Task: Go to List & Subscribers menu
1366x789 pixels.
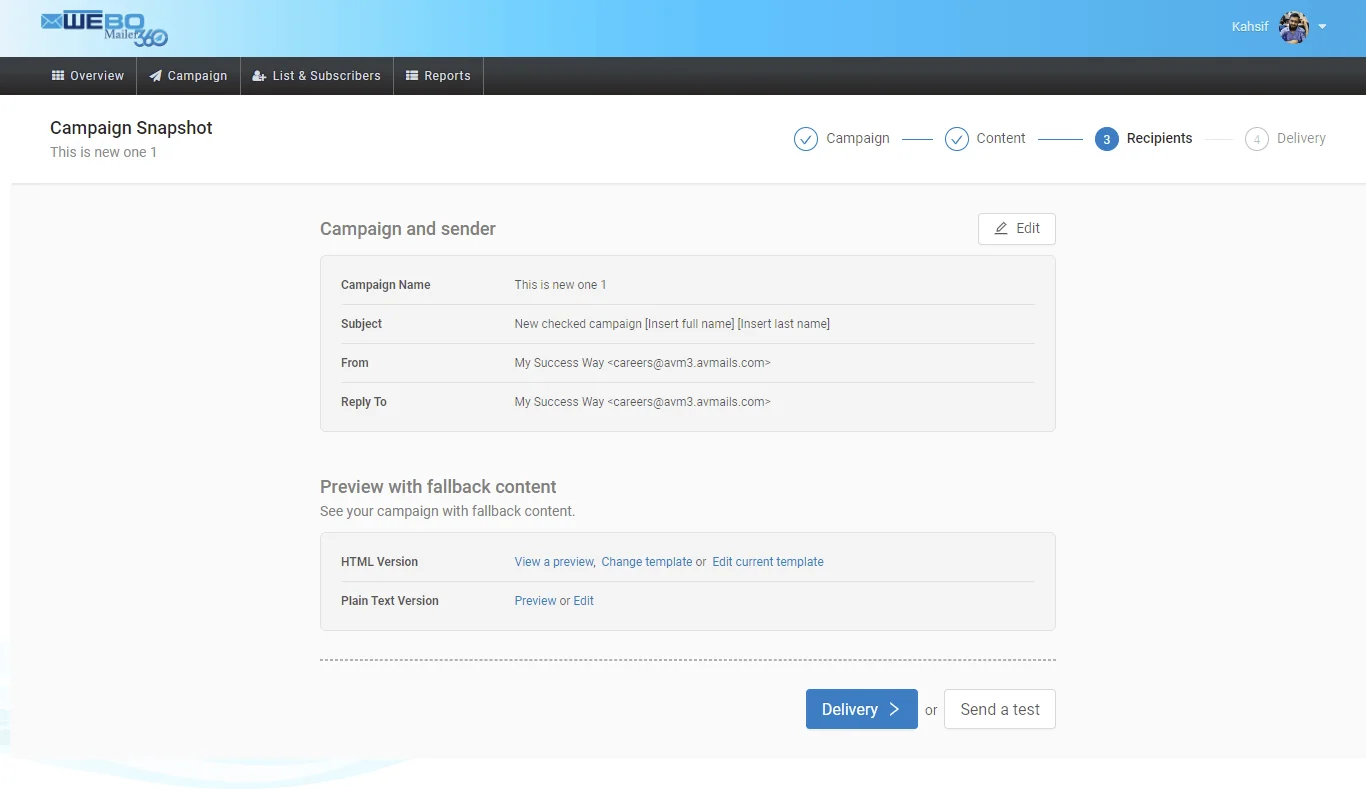Action: pyautogui.click(x=317, y=76)
